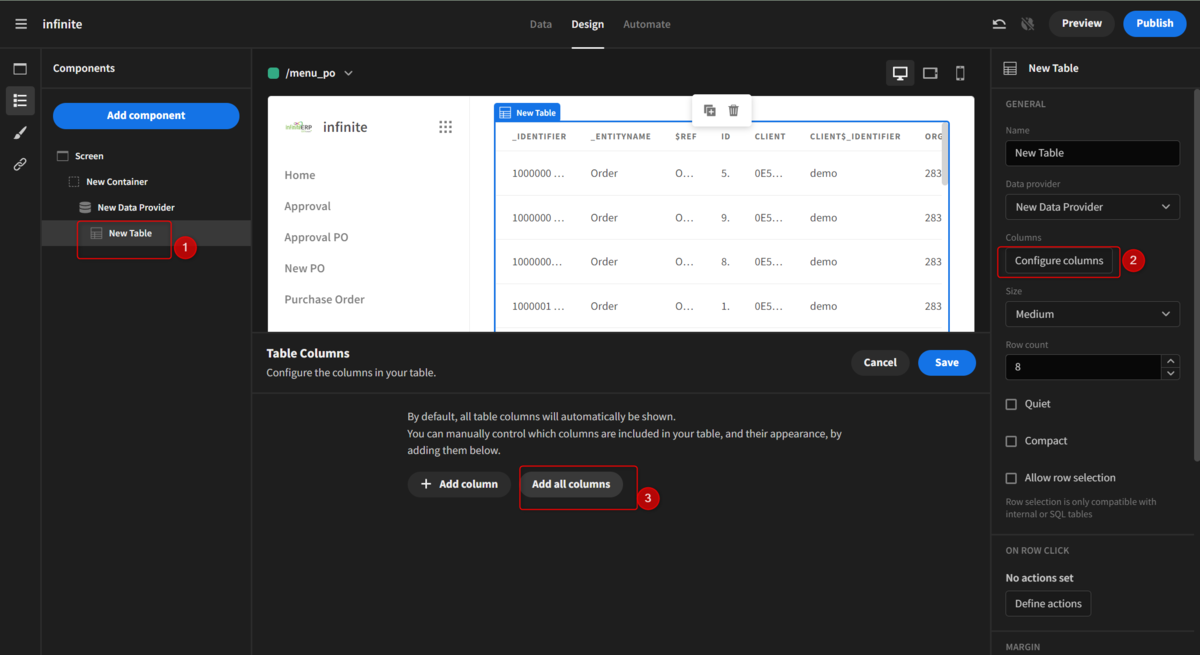Open the Theme brush panel

(20, 132)
